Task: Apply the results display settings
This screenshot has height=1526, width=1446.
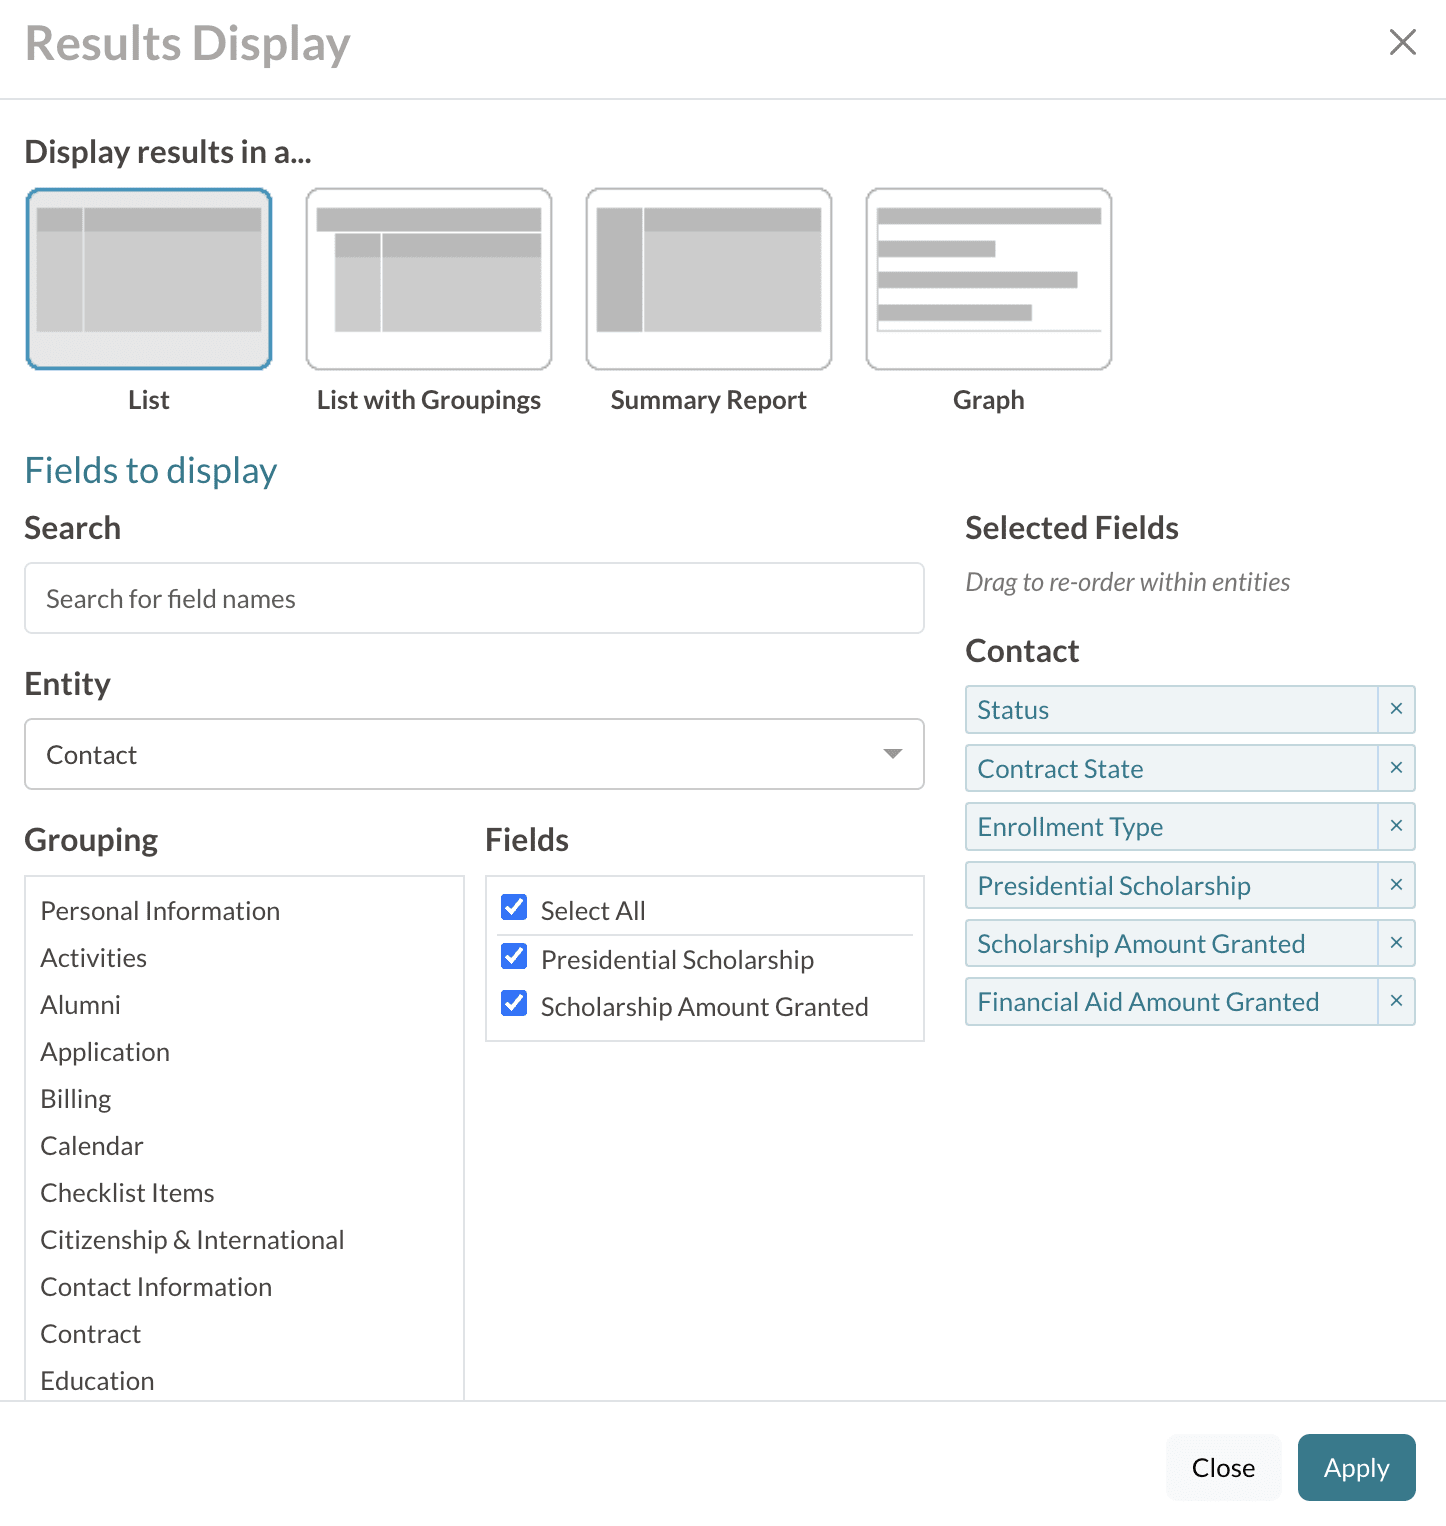Action: (1356, 1467)
